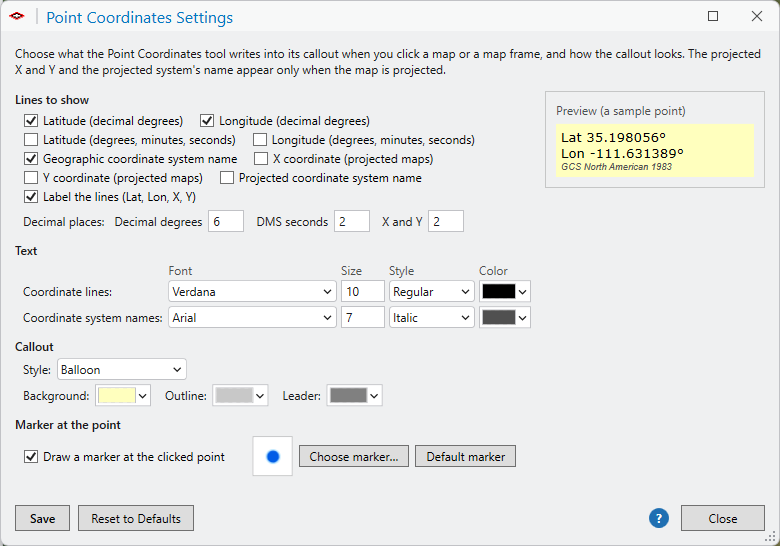Click the Save button
This screenshot has height=546, width=780.
[42, 519]
